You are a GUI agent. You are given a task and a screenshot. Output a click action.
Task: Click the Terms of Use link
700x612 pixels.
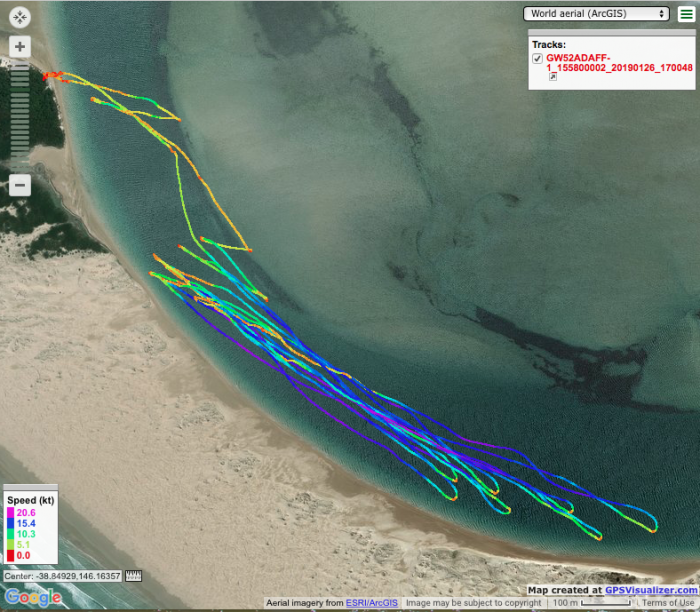tap(667, 603)
